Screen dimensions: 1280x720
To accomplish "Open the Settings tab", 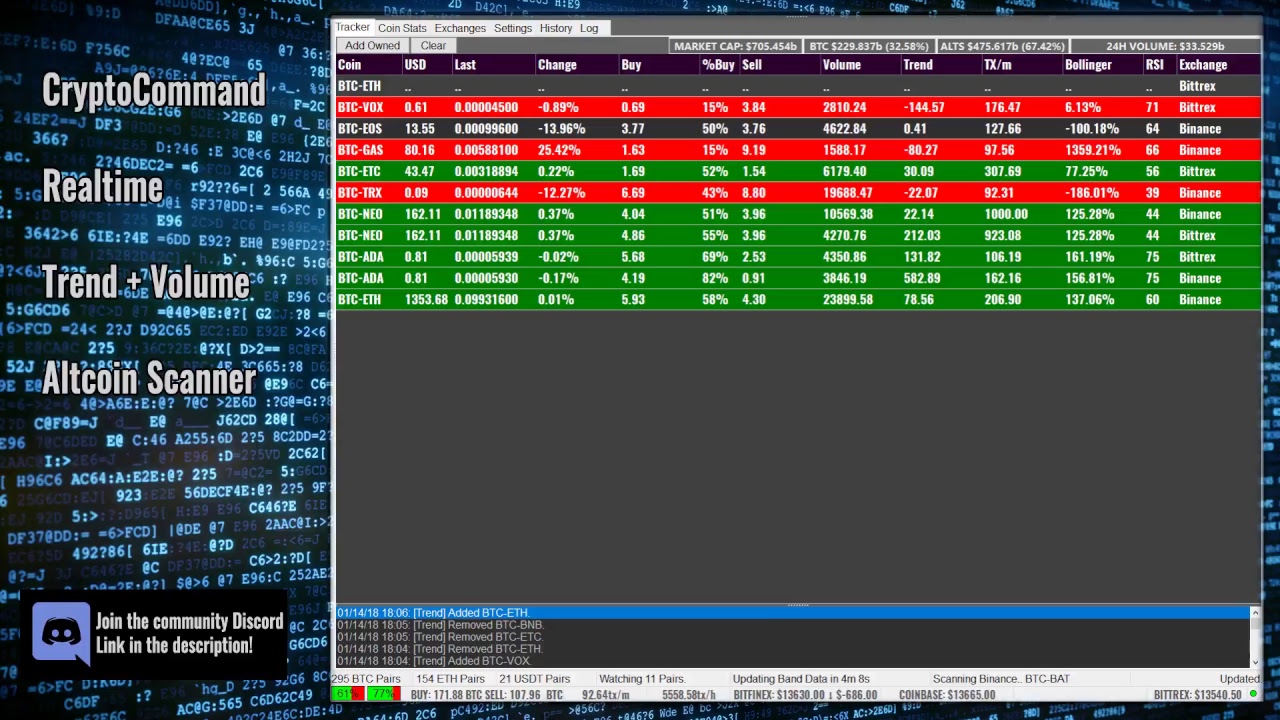I will click(513, 28).
